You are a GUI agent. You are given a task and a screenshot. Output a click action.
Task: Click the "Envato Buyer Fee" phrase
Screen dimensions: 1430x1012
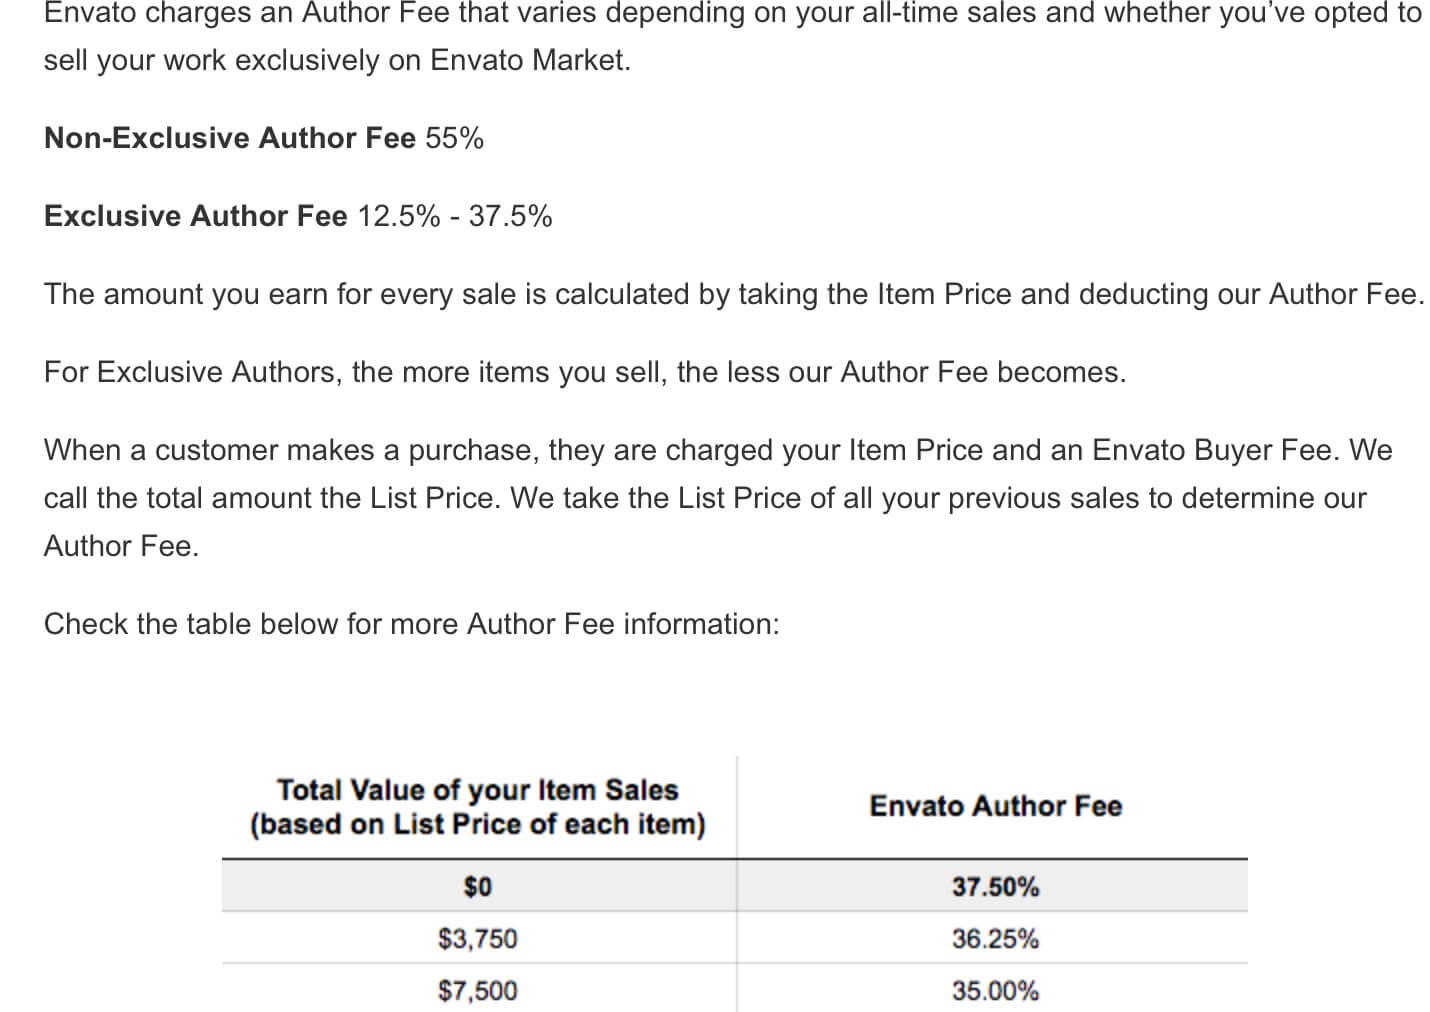click(1214, 450)
